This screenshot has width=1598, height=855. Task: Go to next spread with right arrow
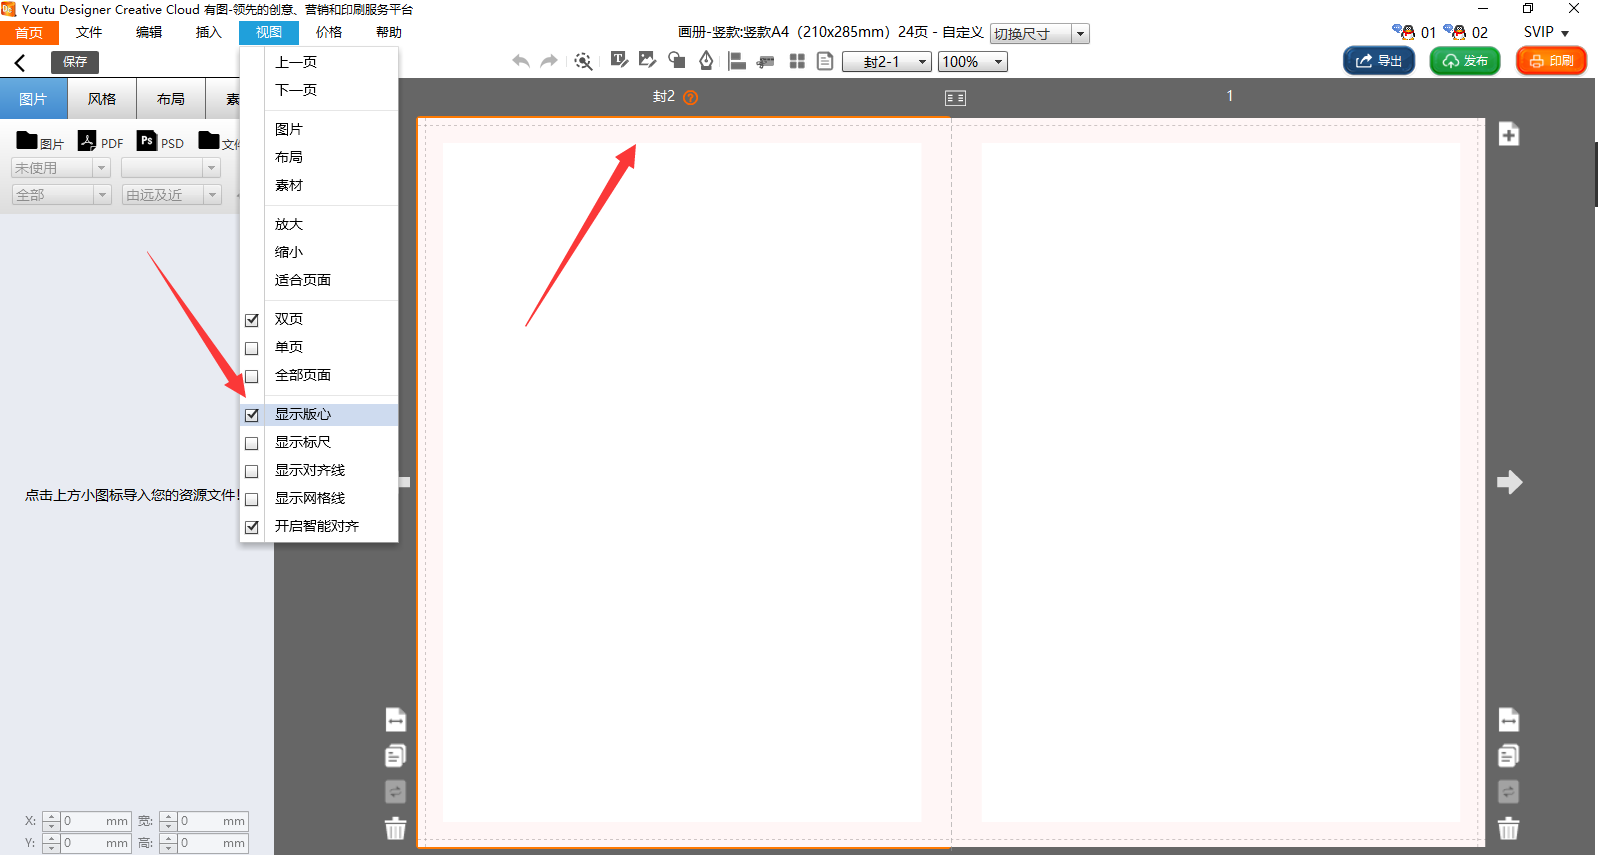(x=1508, y=482)
